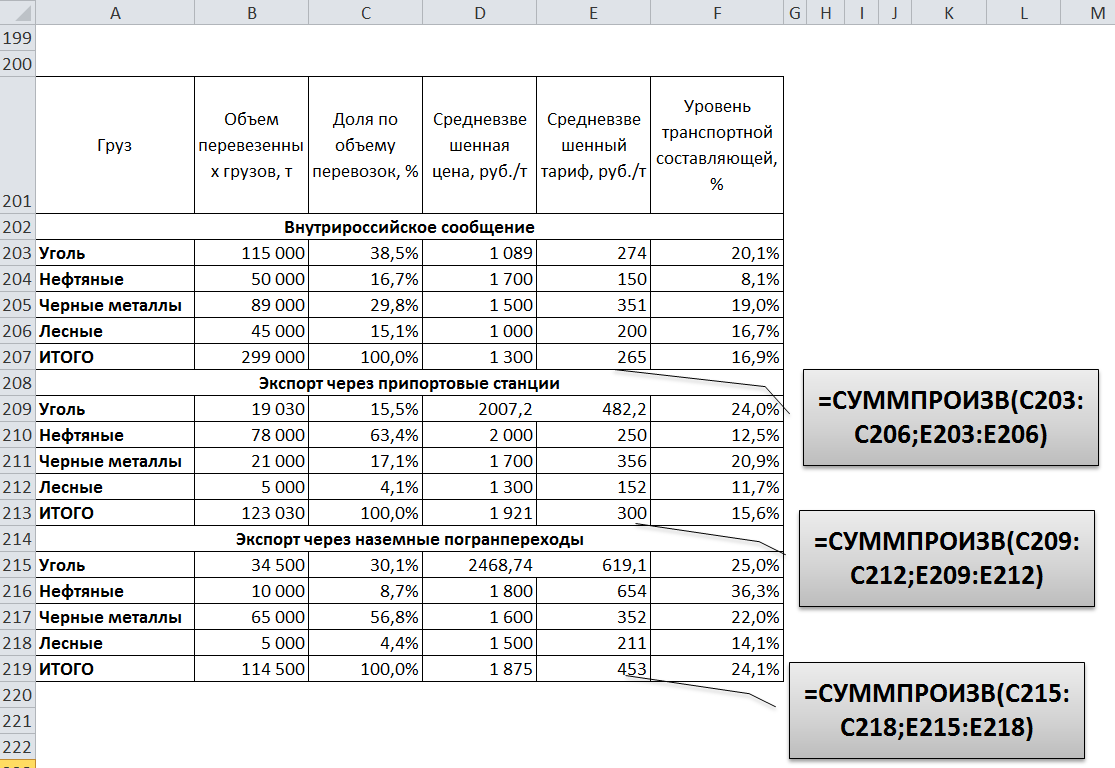Image resolution: width=1115 pixels, height=768 pixels.
Task: Select cell with value 1 875
Action: [x=480, y=669]
